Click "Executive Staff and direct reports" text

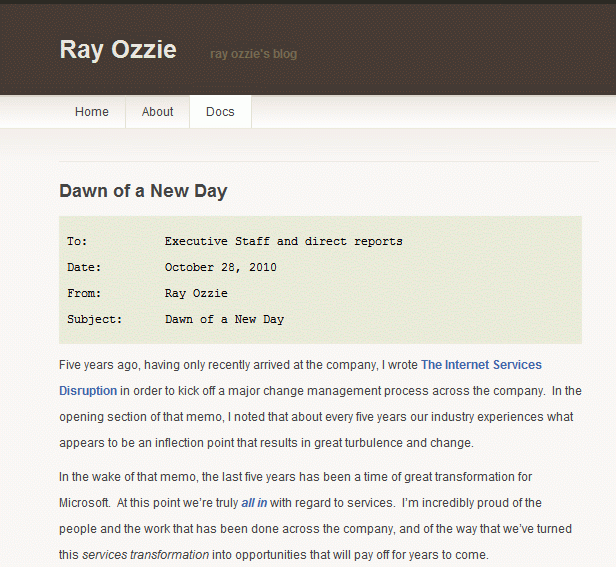(284, 241)
